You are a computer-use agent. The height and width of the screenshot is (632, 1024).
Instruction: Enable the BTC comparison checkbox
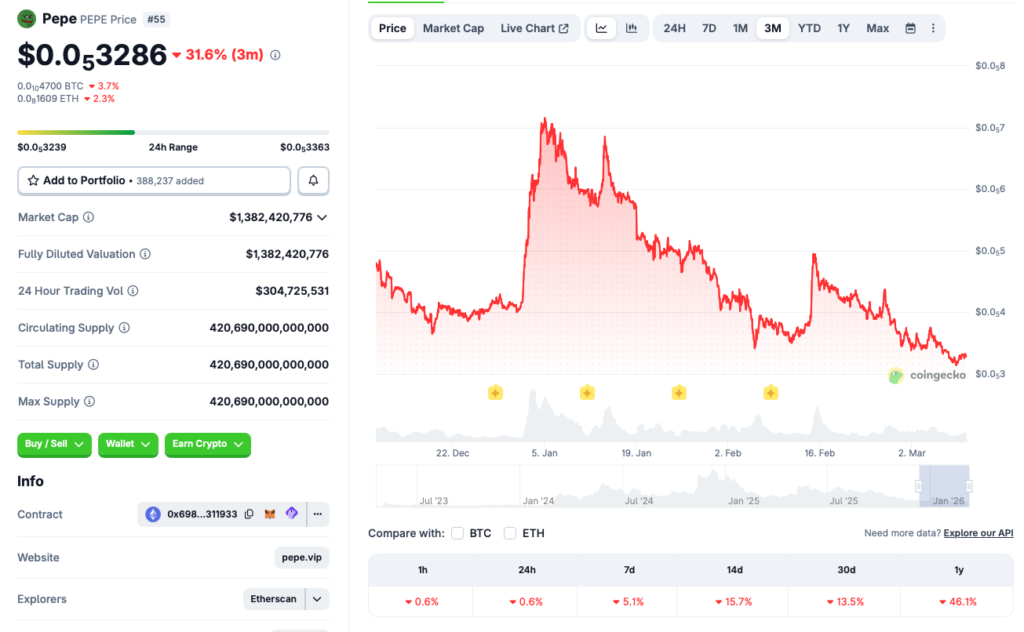[457, 533]
